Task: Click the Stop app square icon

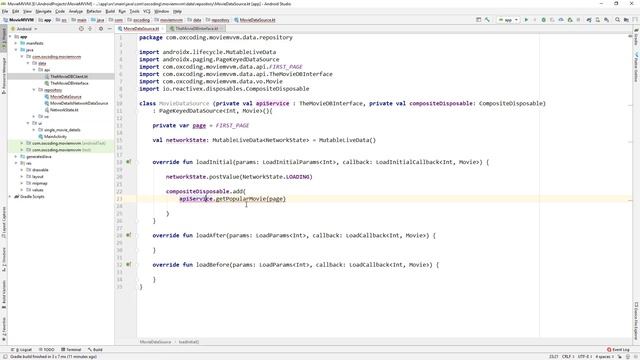Action: 578,20
